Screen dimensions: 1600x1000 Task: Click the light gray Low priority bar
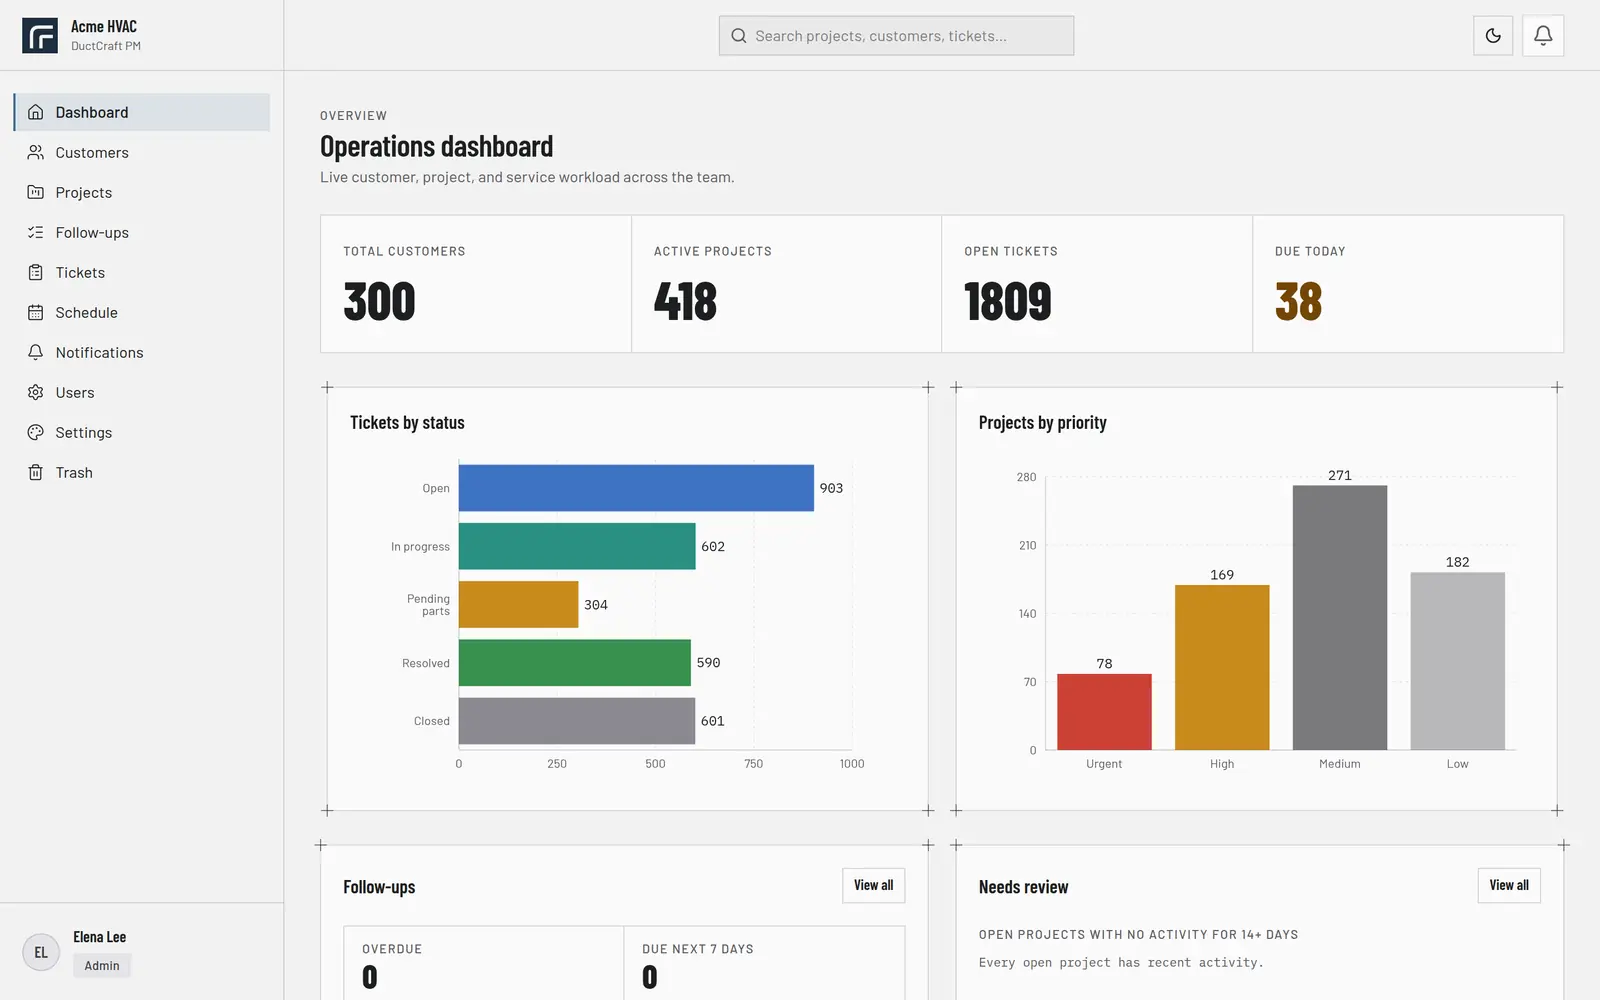1458,661
